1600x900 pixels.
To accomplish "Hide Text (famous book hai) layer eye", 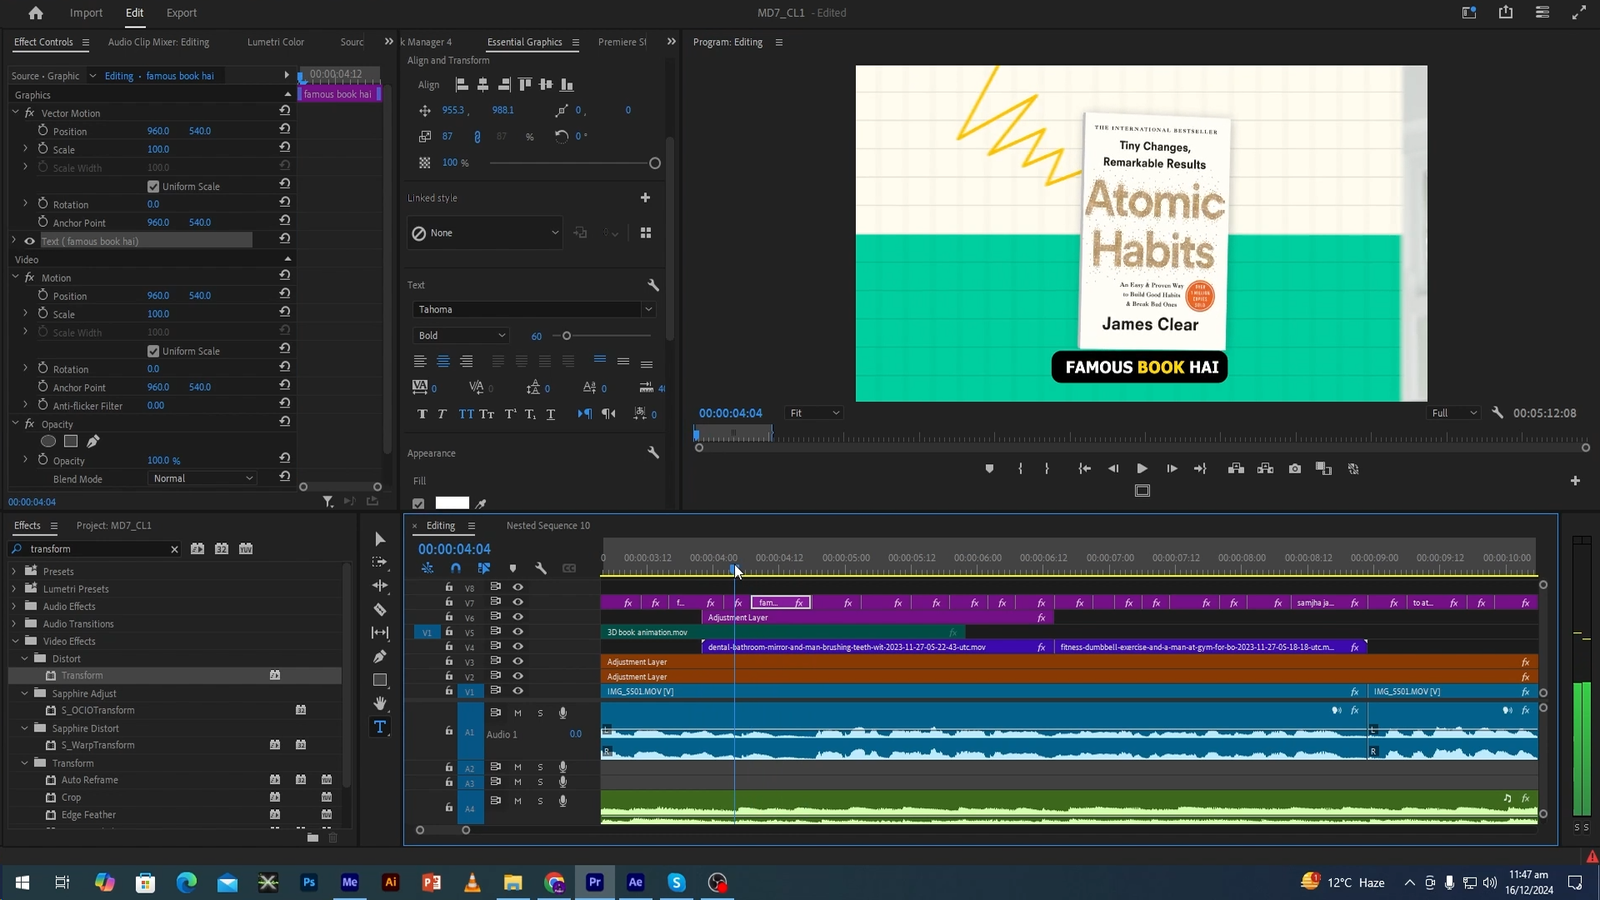I will point(29,241).
